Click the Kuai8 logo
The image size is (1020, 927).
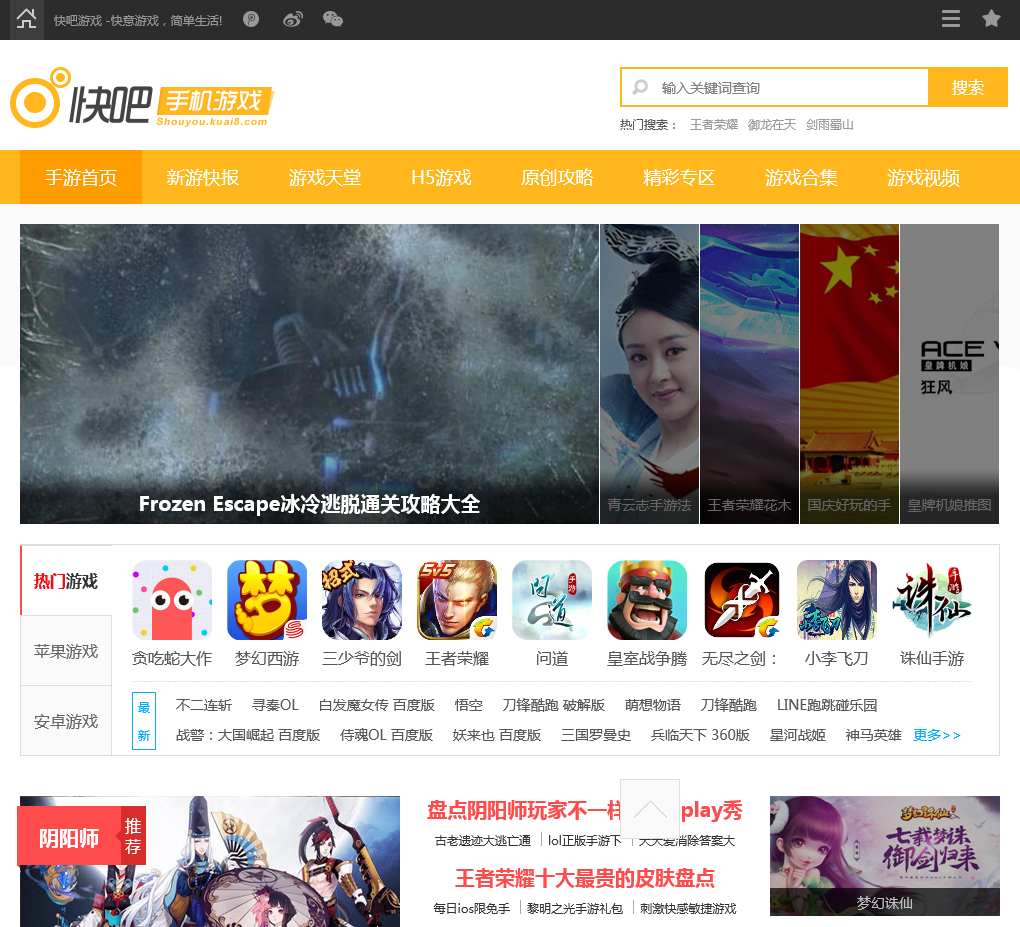point(142,98)
